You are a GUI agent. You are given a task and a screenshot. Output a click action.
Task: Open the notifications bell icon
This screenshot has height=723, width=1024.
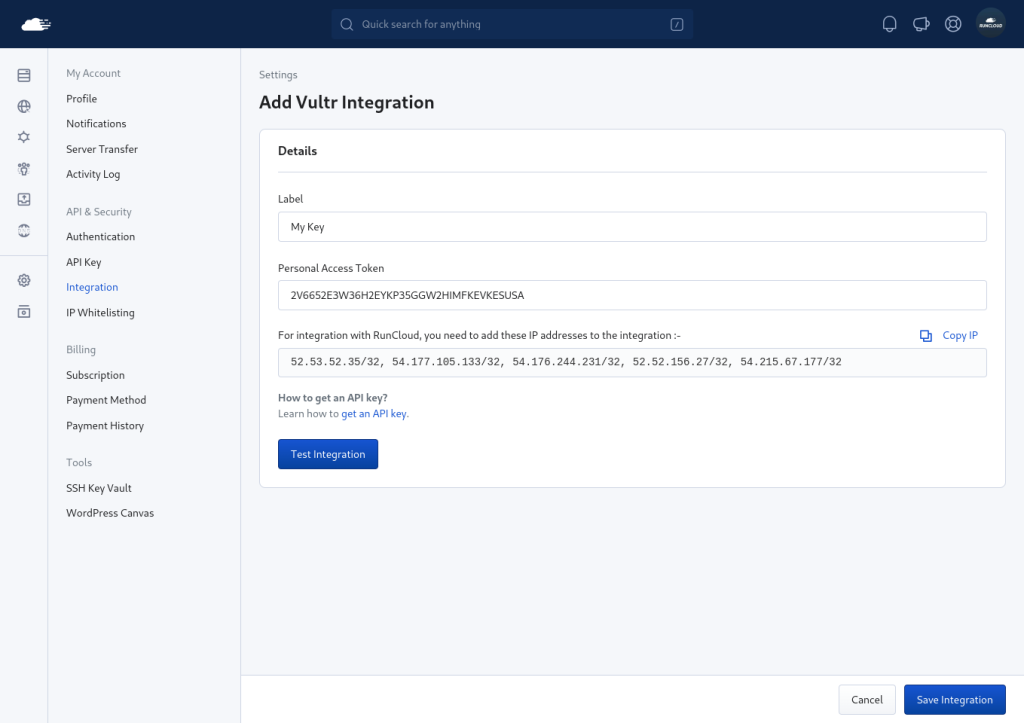pyautogui.click(x=889, y=24)
